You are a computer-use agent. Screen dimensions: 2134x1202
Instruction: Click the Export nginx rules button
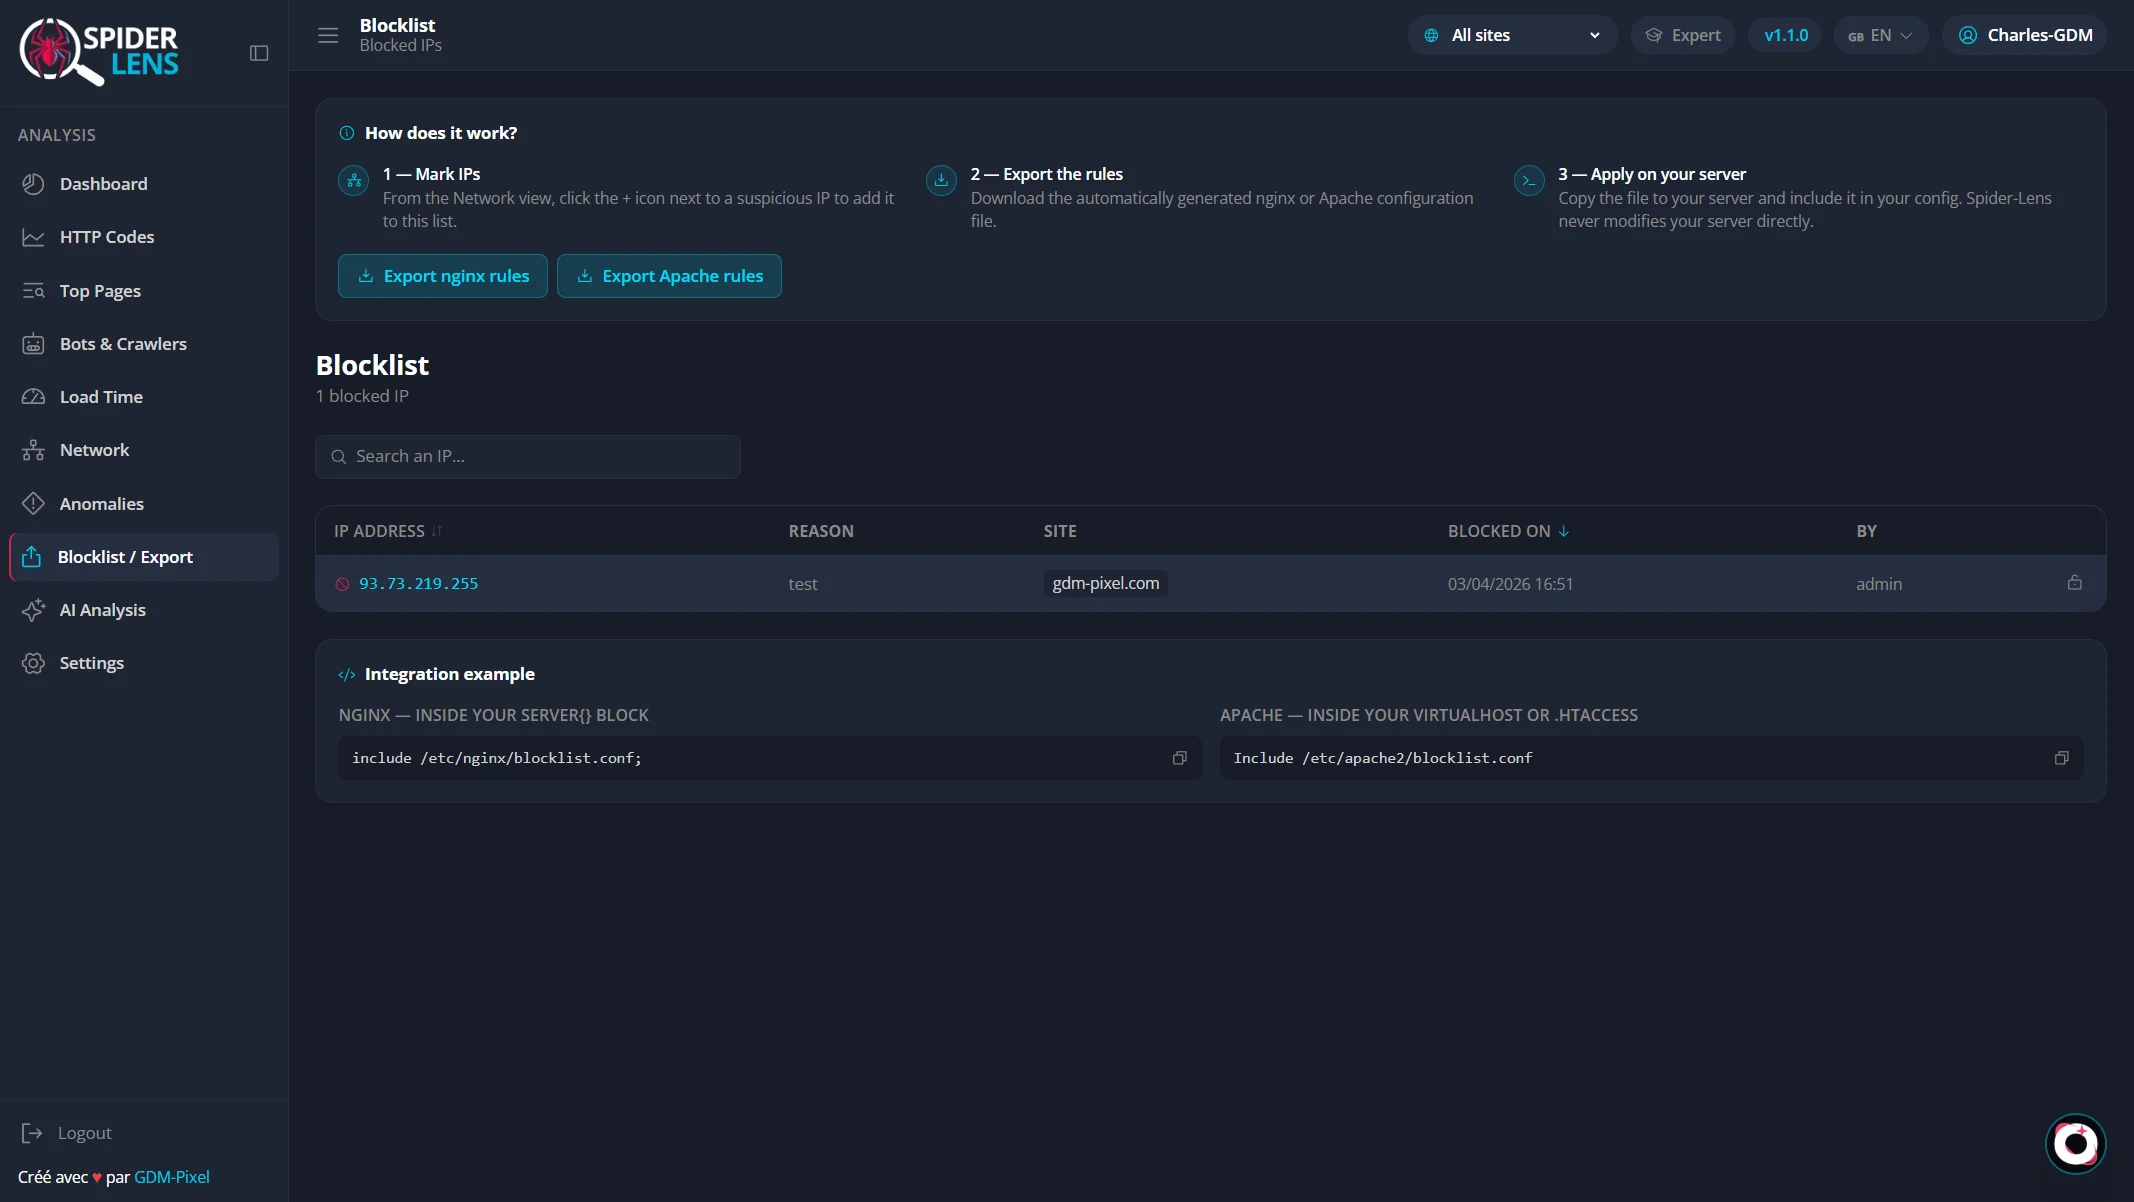tap(443, 276)
